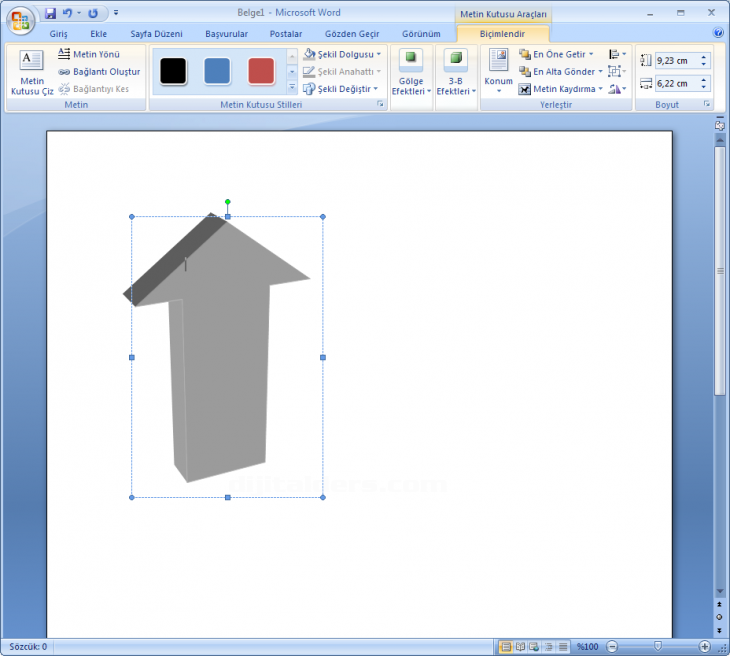
Task: Click En Alta Gönder button
Action: [561, 72]
